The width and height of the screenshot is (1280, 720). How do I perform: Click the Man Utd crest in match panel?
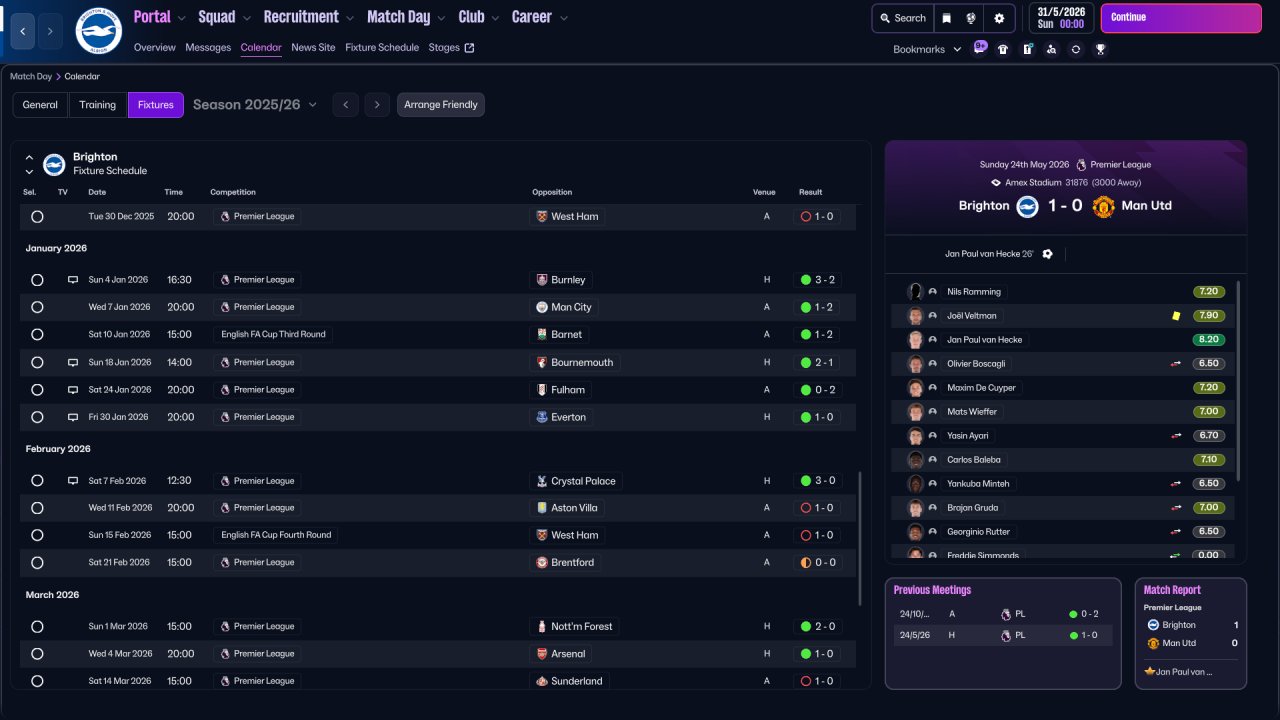tap(1103, 206)
